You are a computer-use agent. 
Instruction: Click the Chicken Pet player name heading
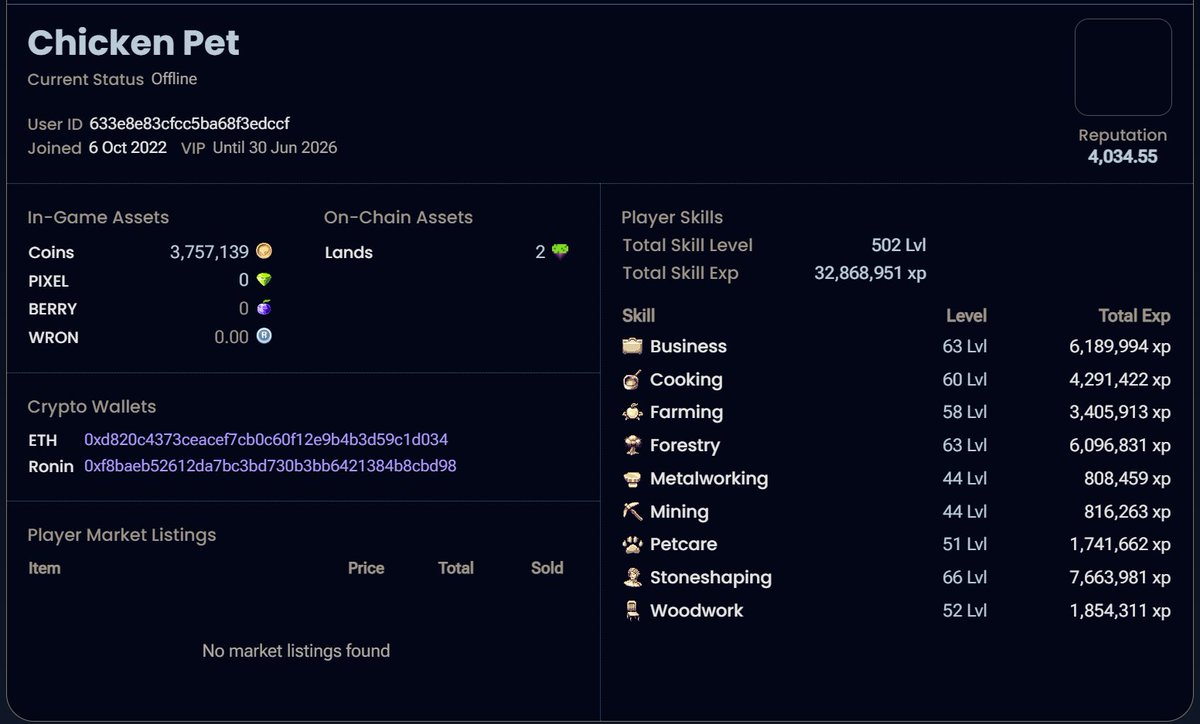(x=133, y=43)
